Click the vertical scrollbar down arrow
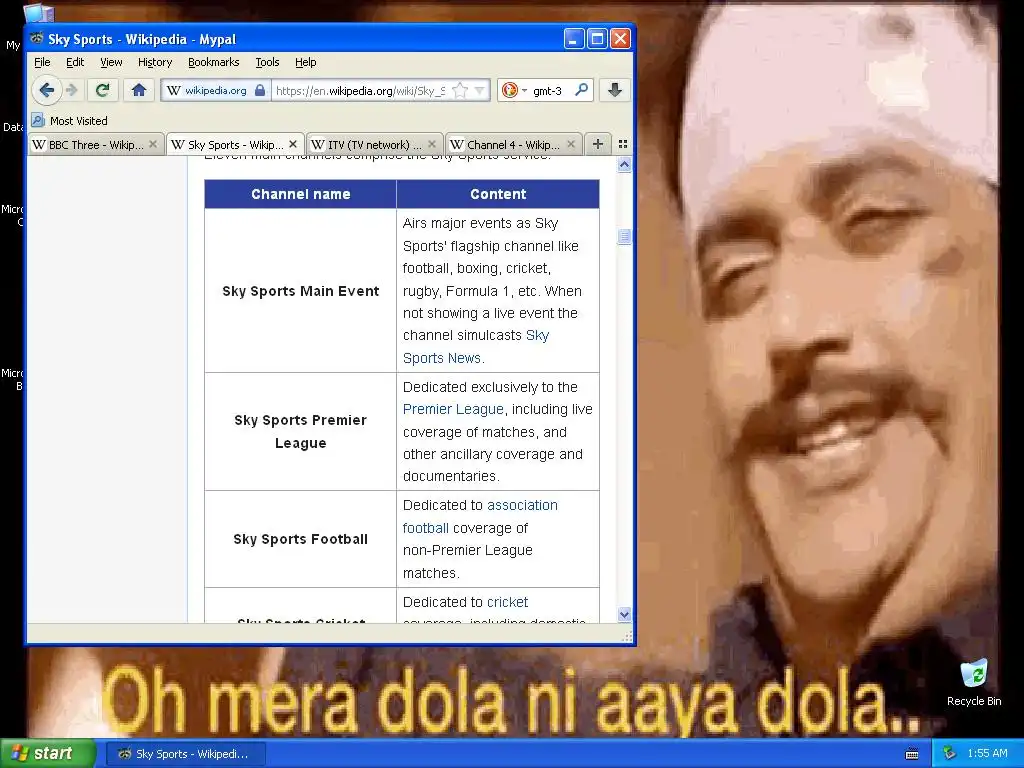This screenshot has width=1024, height=768. coord(624,615)
